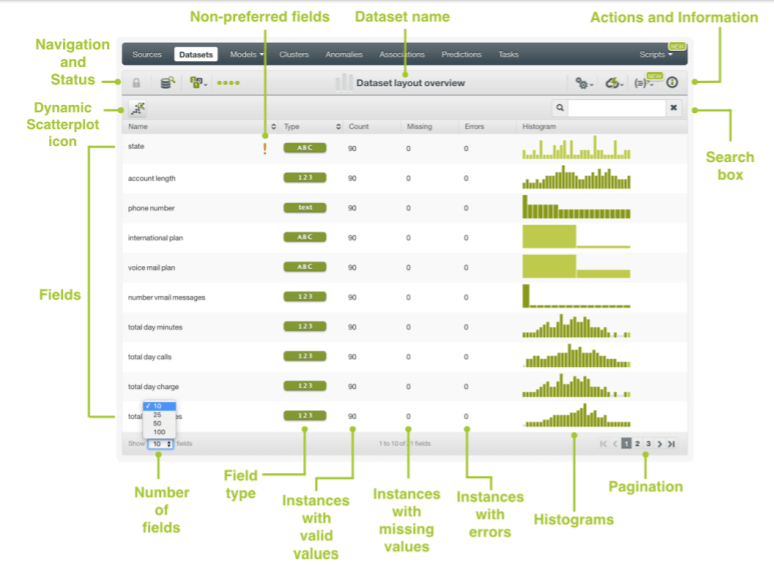Open the Tasks tab
Image resolution: width=774 pixels, height=565 pixels.
508,54
